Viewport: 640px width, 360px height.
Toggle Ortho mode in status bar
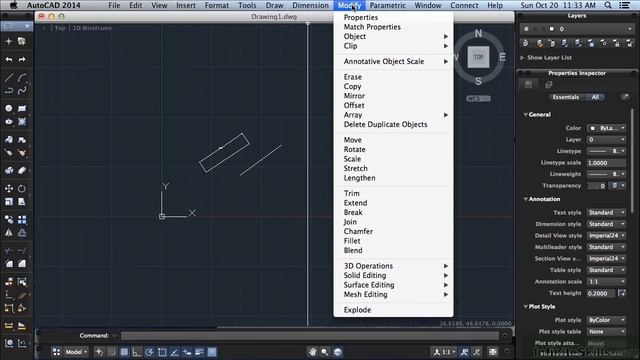point(137,352)
